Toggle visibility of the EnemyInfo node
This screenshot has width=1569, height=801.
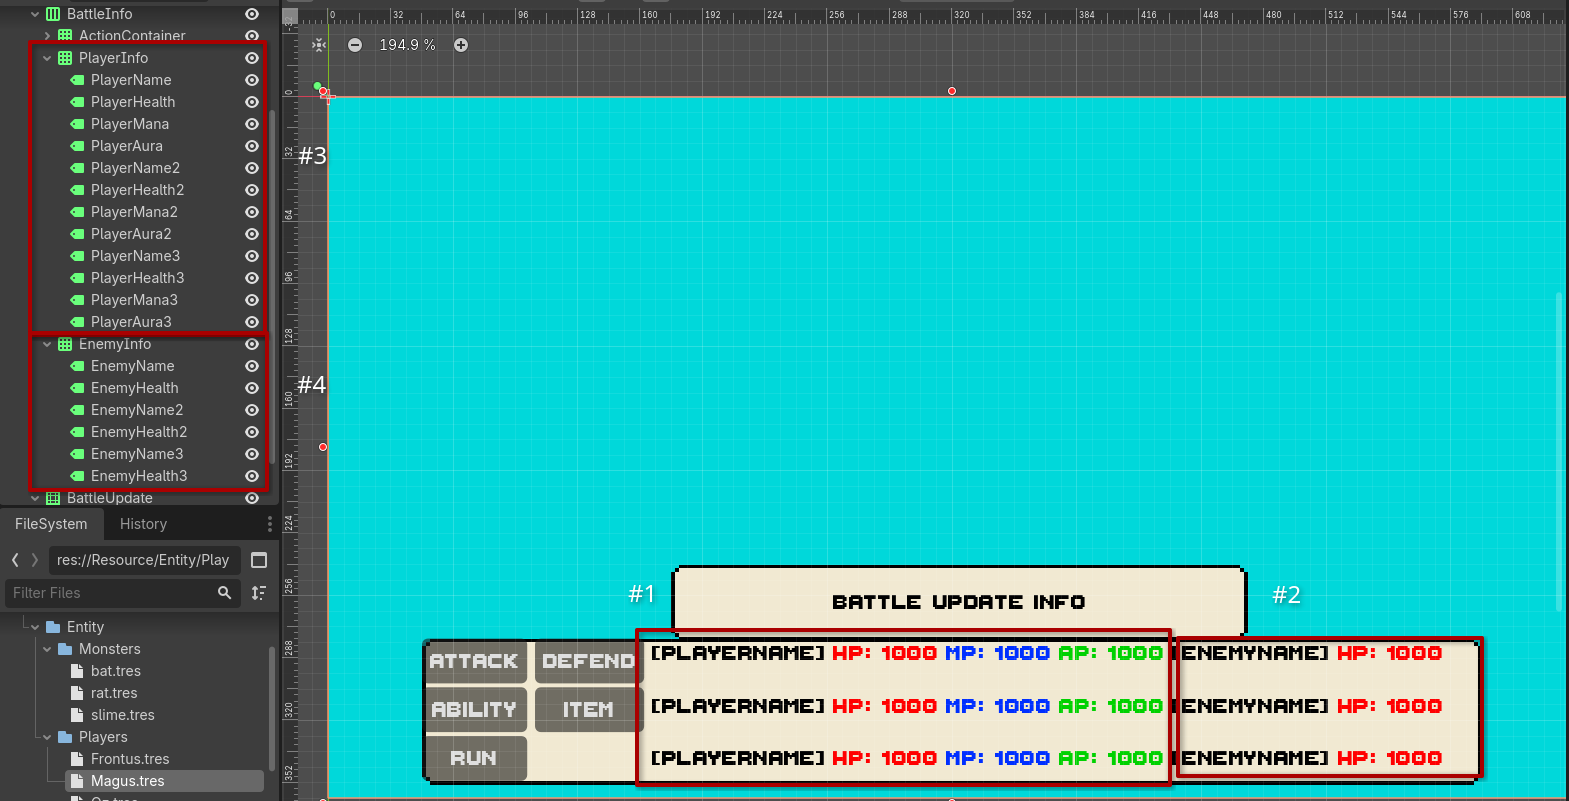pyautogui.click(x=252, y=344)
